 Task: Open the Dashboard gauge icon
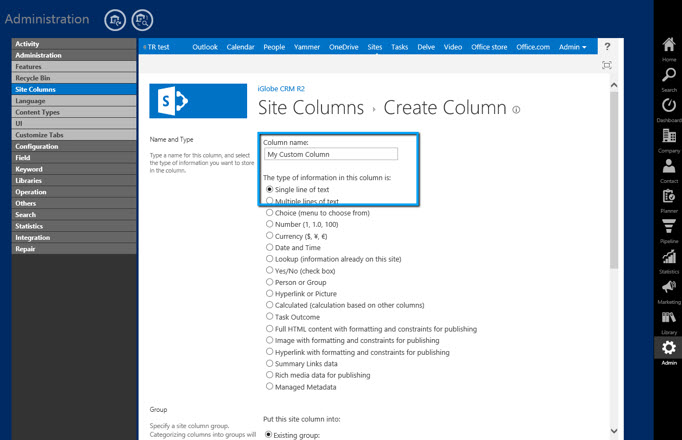(669, 105)
